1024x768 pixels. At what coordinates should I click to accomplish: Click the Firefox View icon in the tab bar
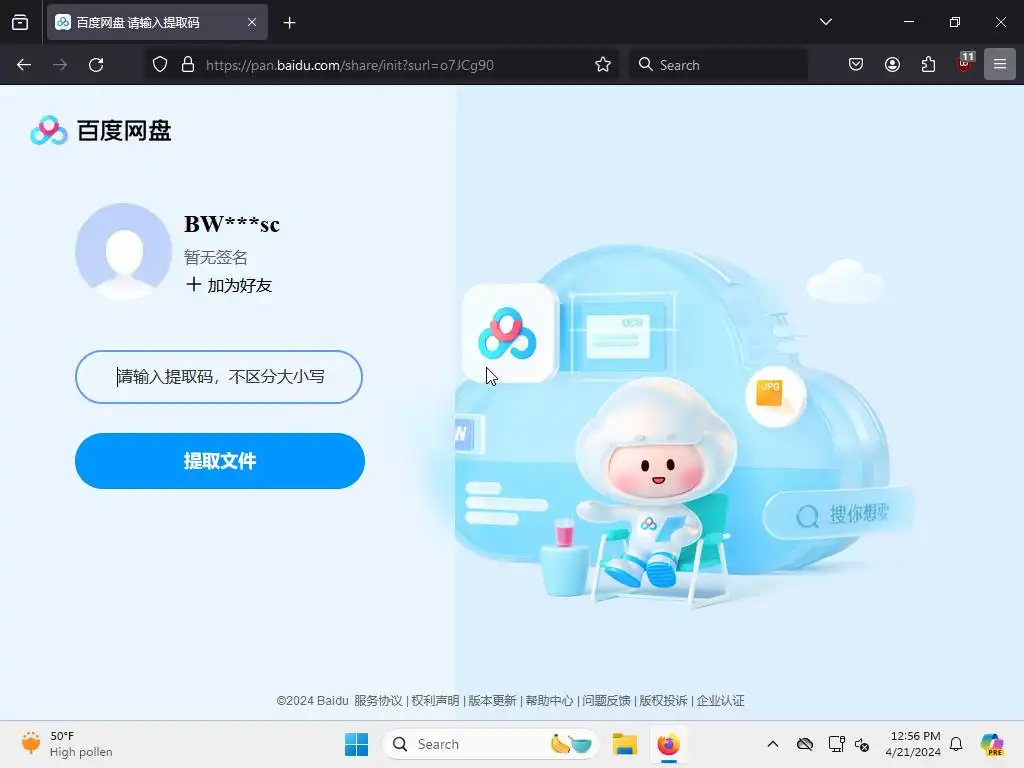(20, 22)
